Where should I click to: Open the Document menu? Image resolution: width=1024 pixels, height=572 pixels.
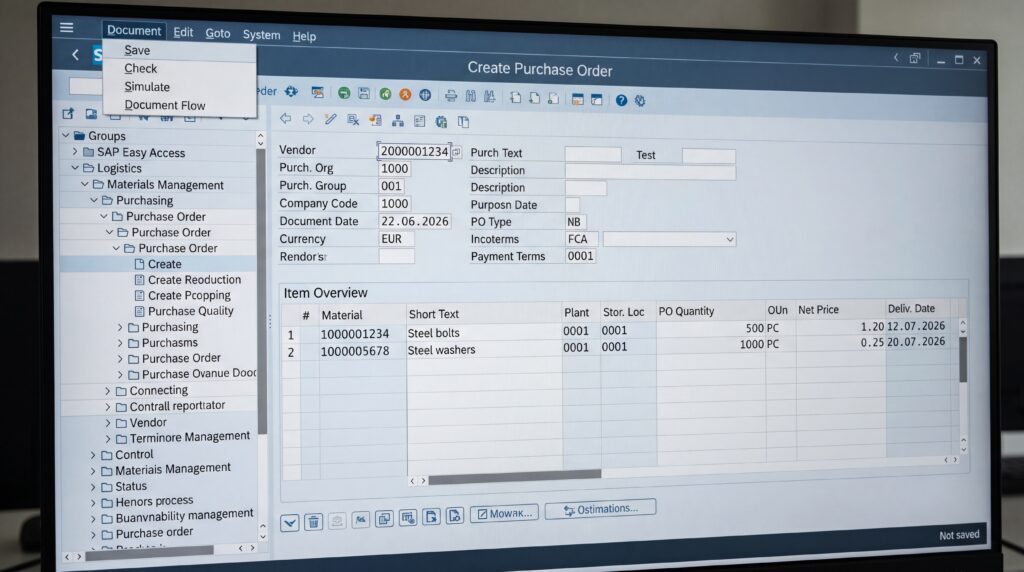point(134,30)
